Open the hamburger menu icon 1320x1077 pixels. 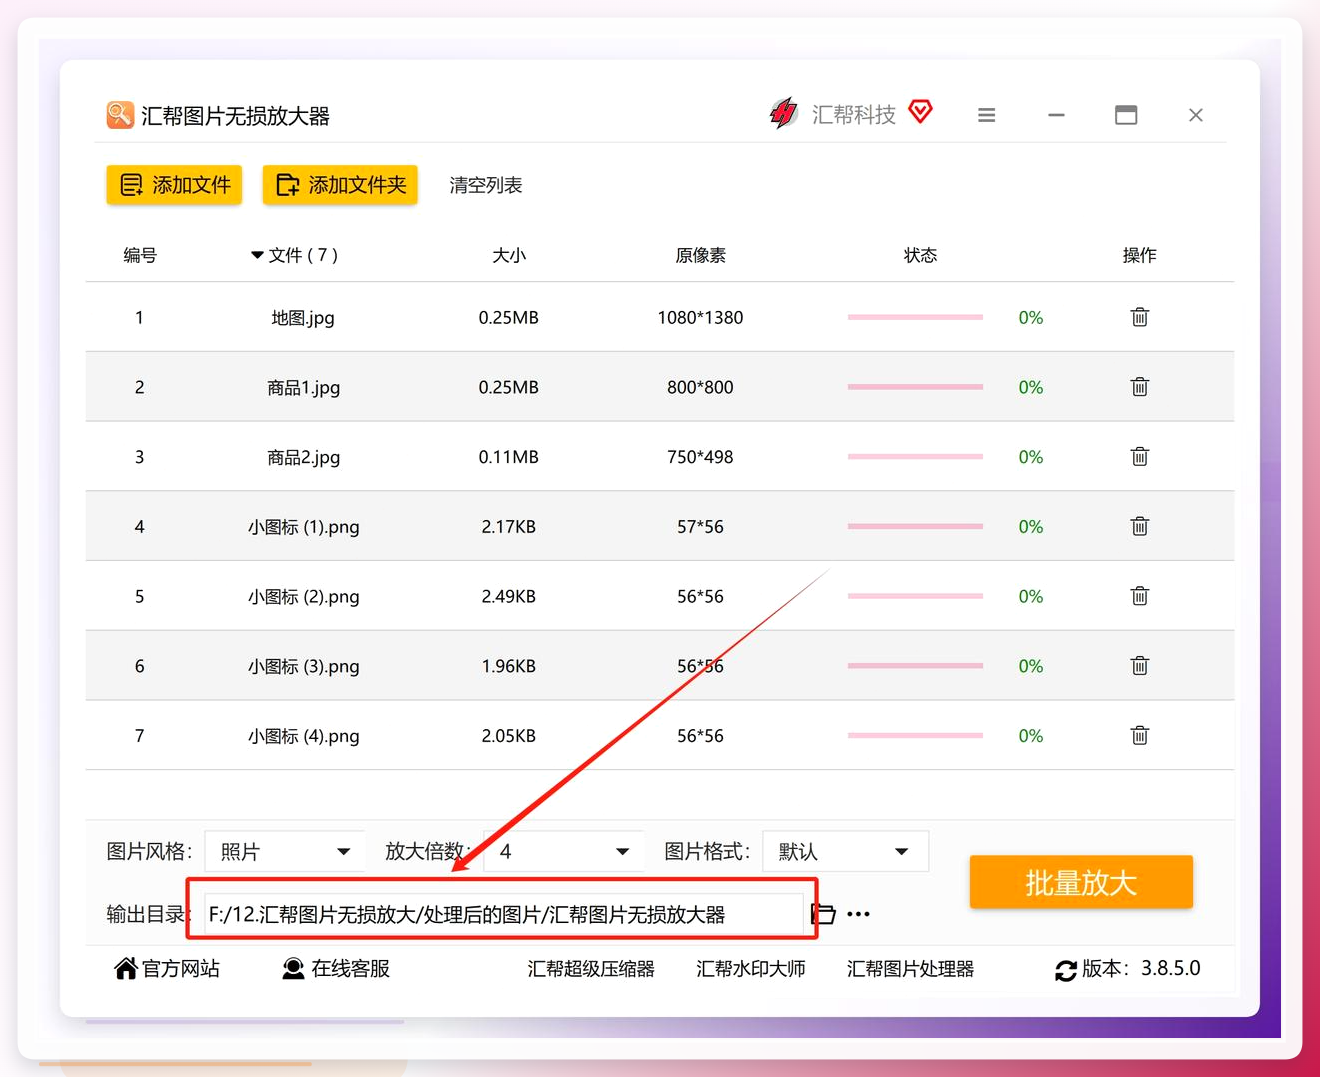click(986, 115)
